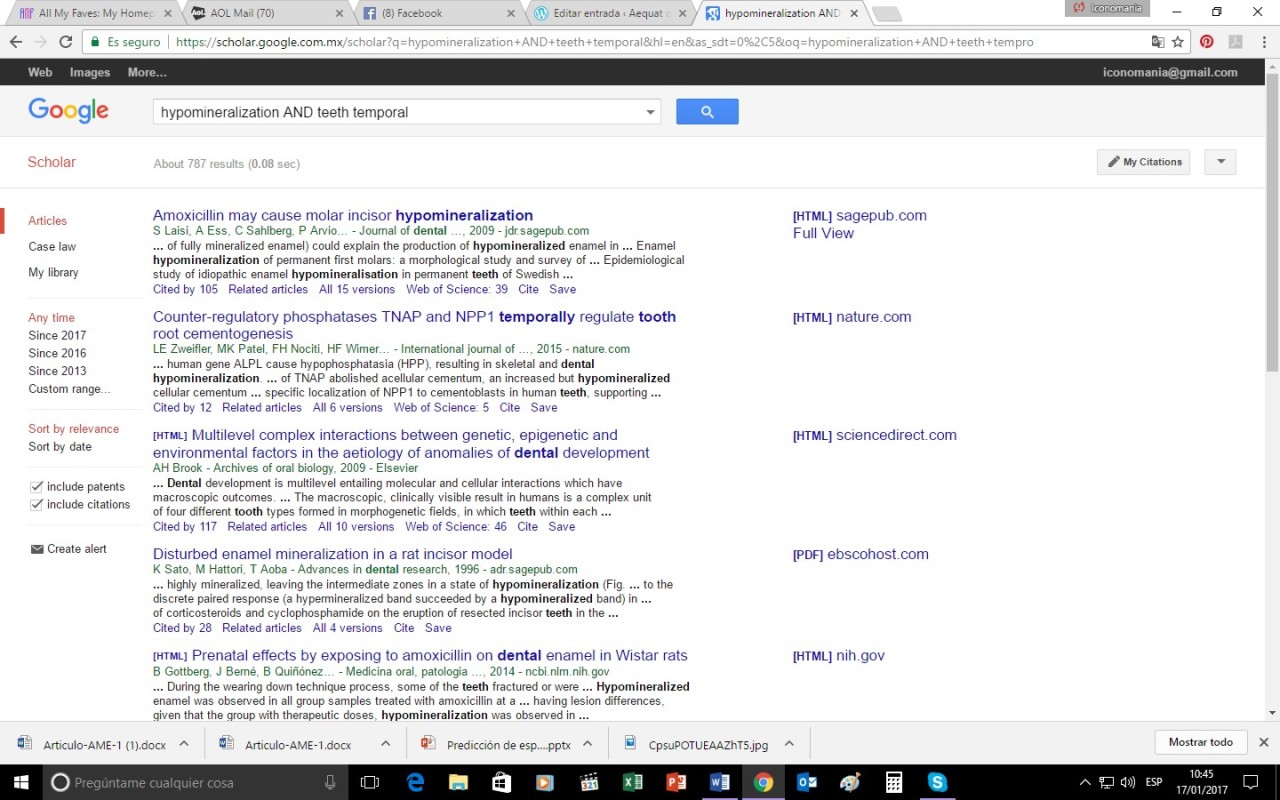The image size is (1280, 800).
Task: Open Task View on the taskbar
Action: (370, 782)
